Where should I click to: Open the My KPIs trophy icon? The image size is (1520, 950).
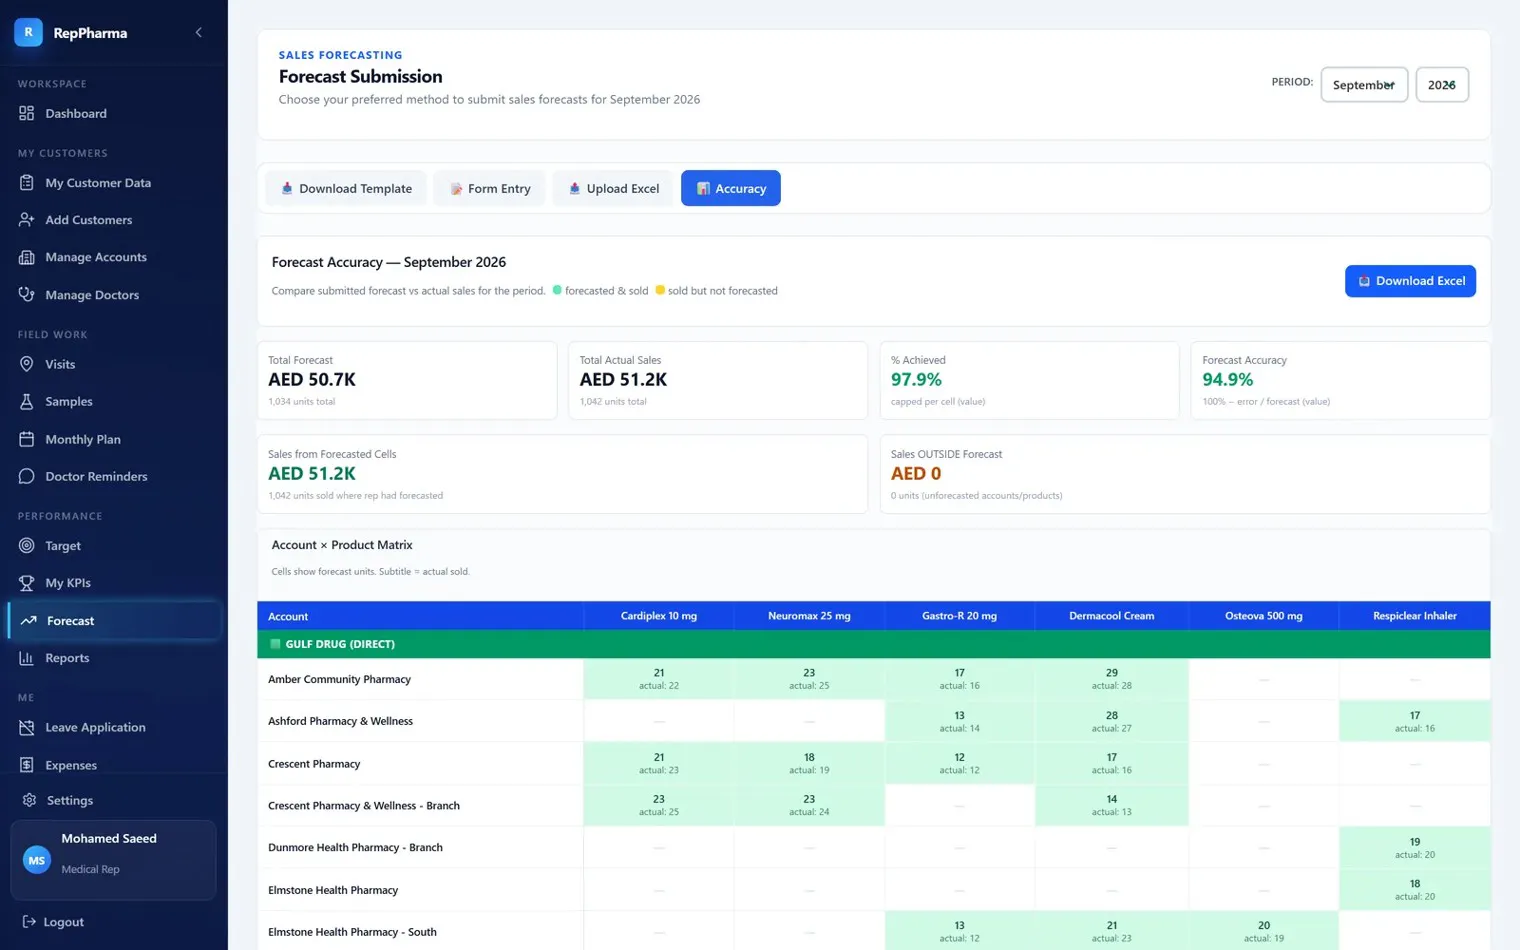point(27,582)
